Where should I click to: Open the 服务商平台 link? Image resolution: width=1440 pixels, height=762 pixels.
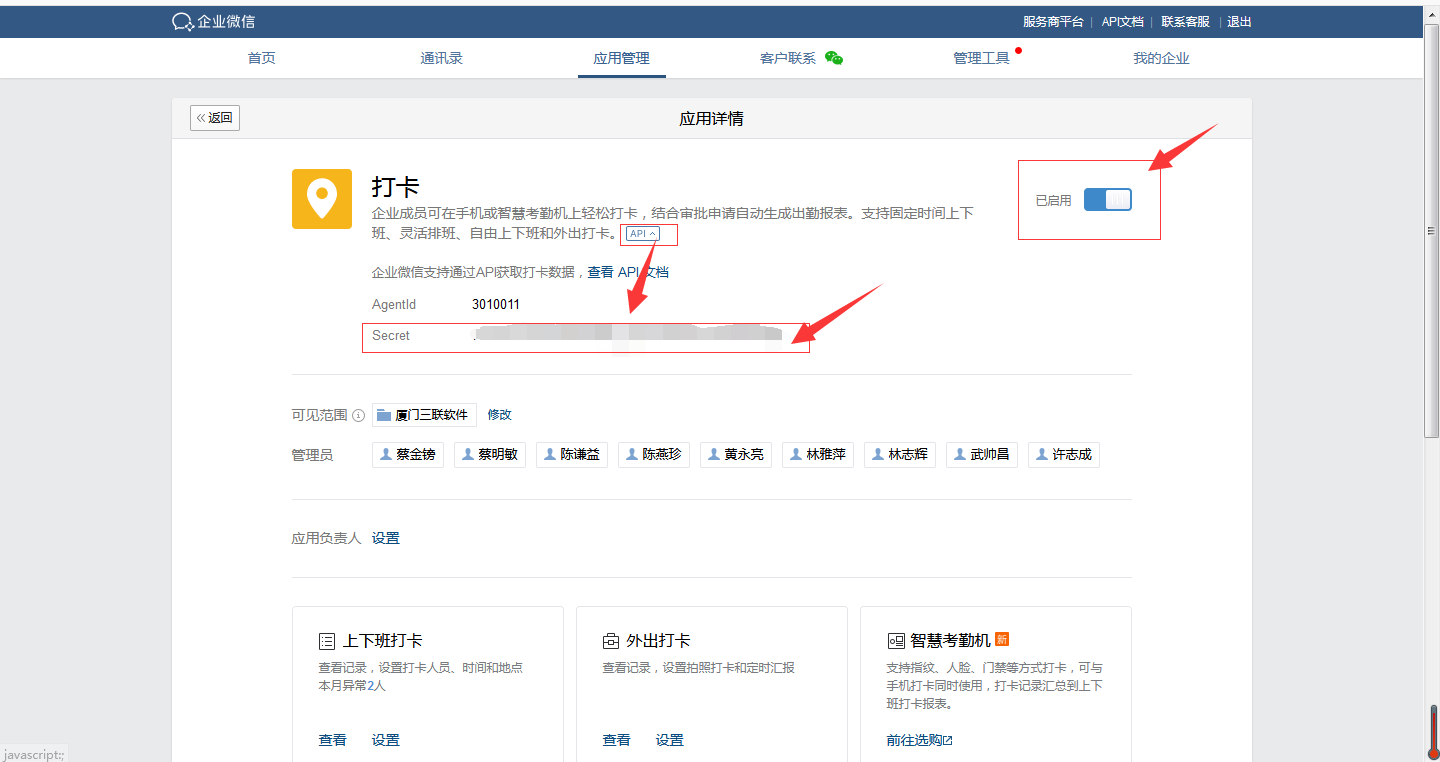click(x=1053, y=21)
